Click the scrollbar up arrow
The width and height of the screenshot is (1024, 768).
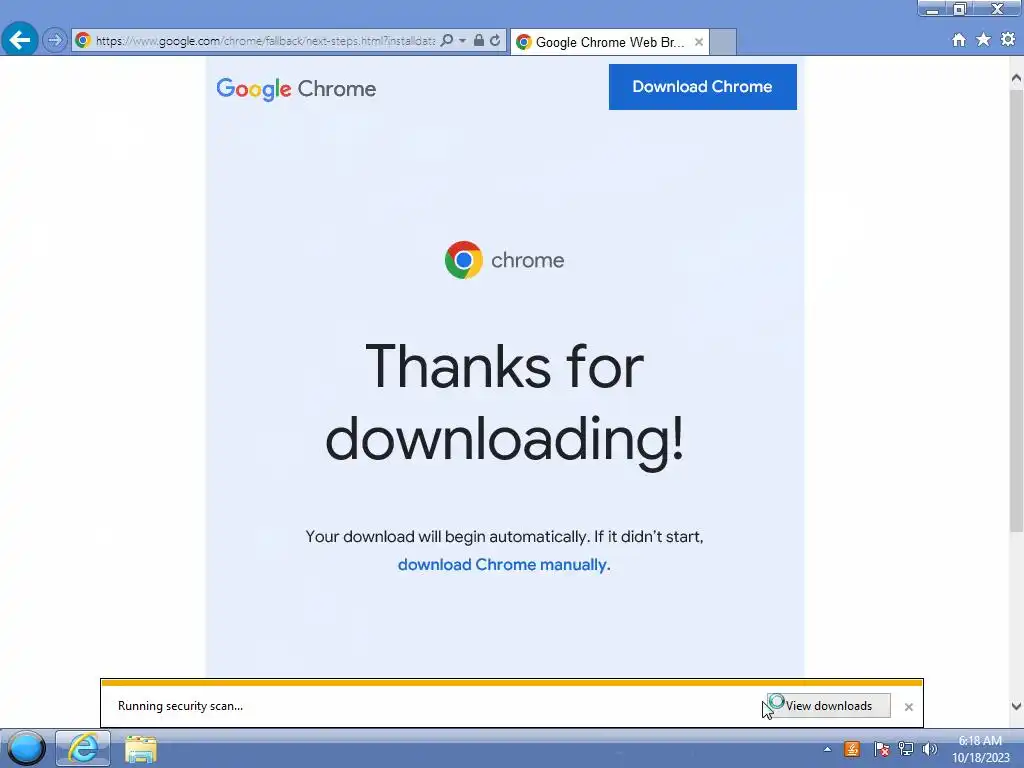(x=1016, y=78)
